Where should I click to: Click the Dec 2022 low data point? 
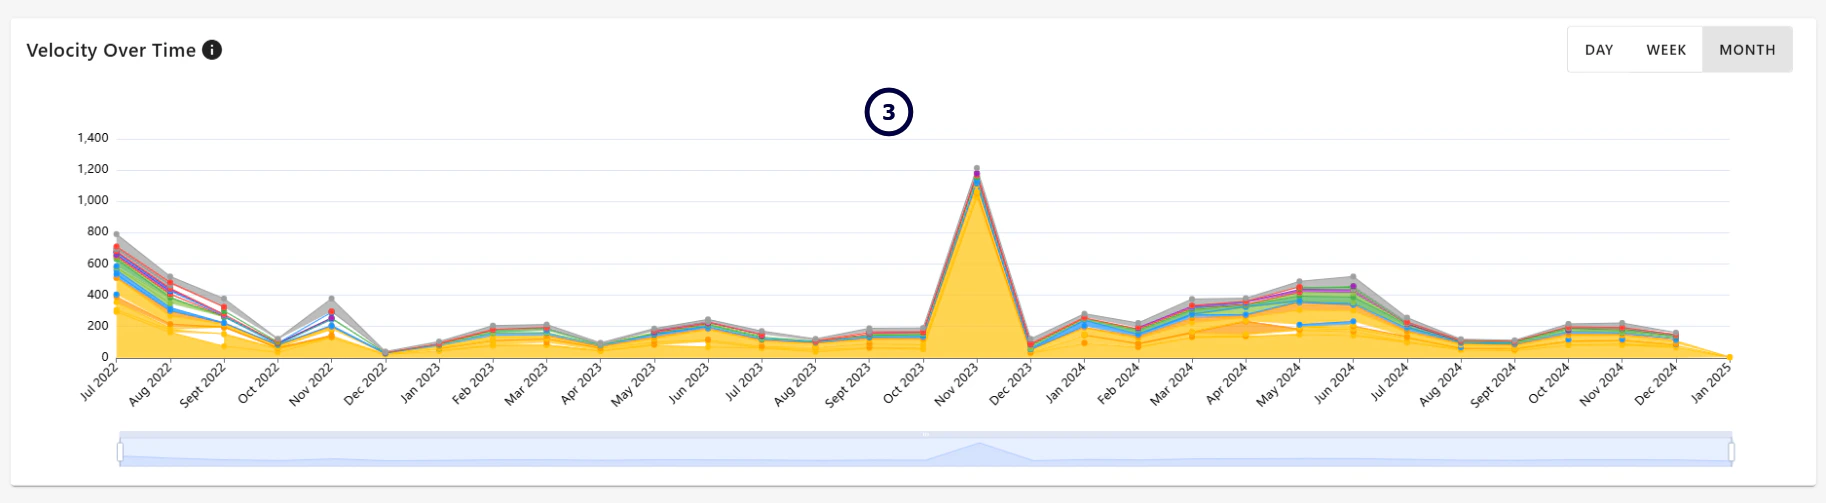tap(385, 353)
